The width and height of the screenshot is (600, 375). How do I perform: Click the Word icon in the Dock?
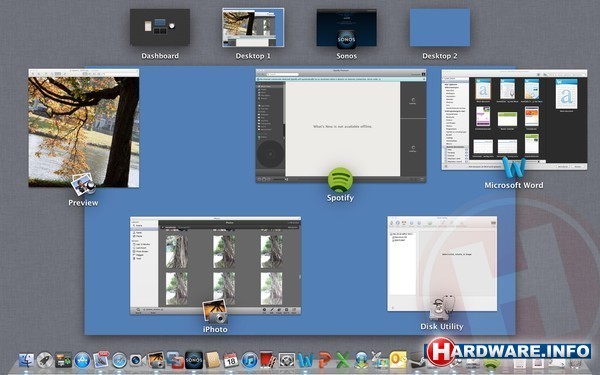click(306, 360)
